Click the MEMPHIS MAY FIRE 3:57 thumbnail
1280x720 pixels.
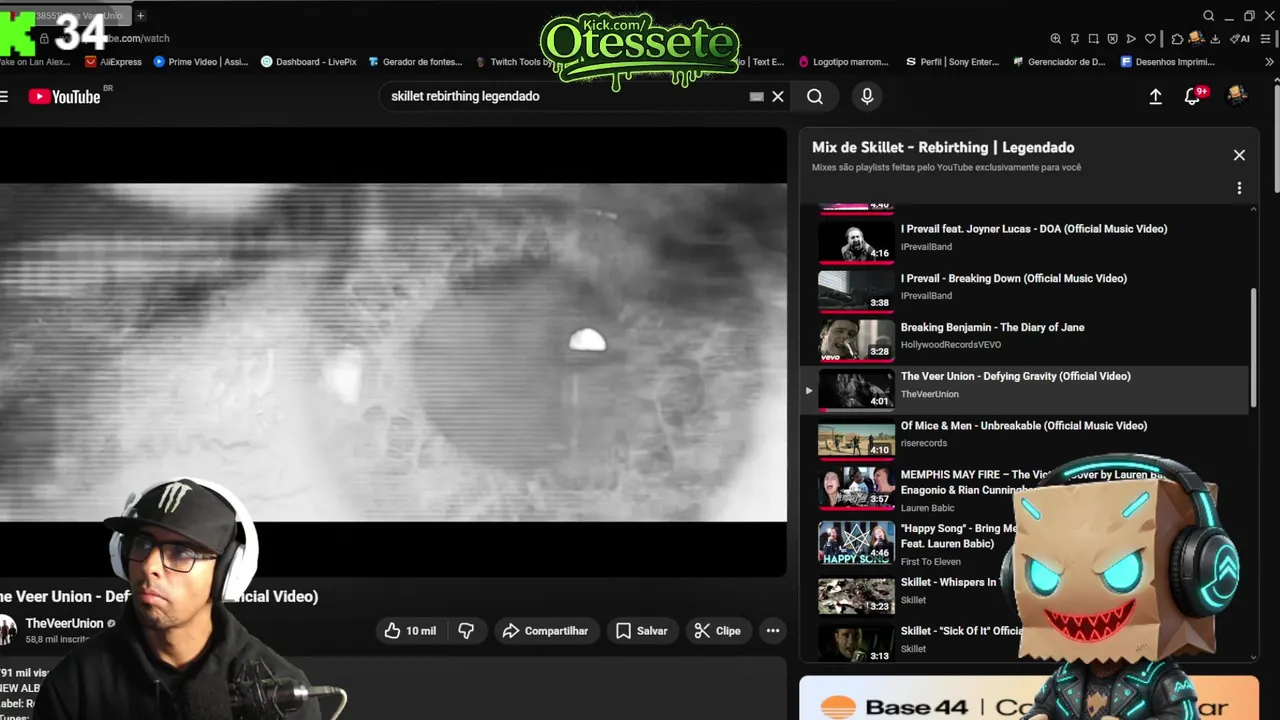(x=856, y=487)
